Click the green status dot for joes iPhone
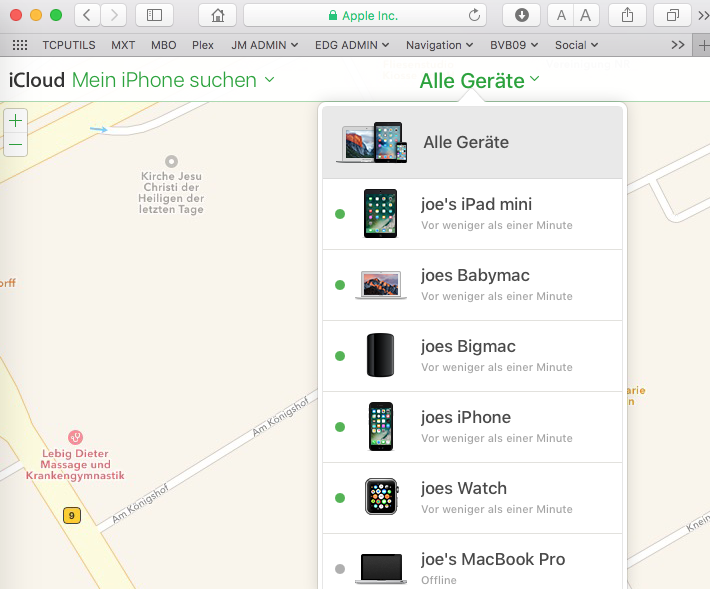 [x=340, y=427]
